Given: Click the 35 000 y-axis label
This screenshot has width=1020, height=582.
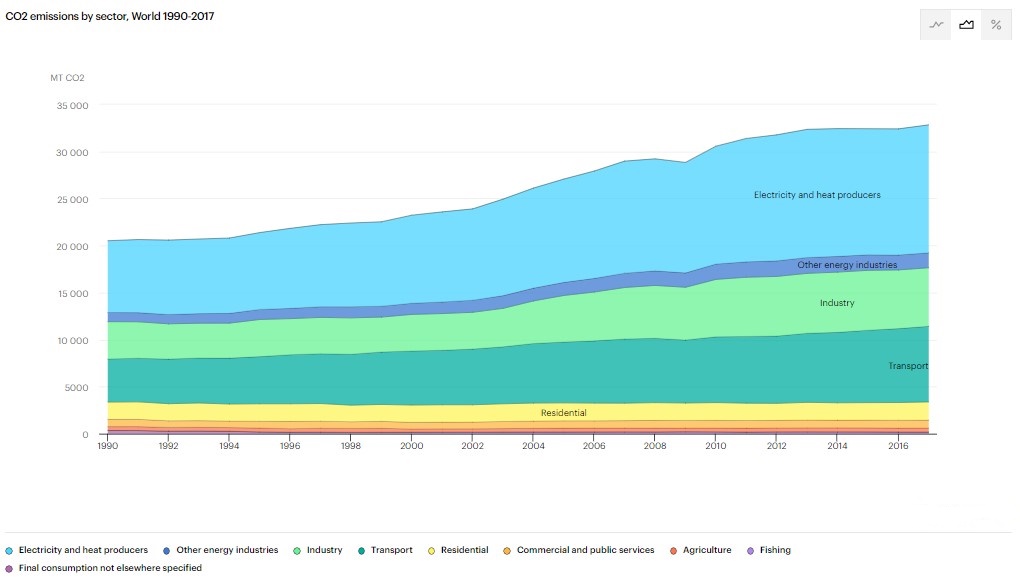Looking at the screenshot, I should 74,106.
